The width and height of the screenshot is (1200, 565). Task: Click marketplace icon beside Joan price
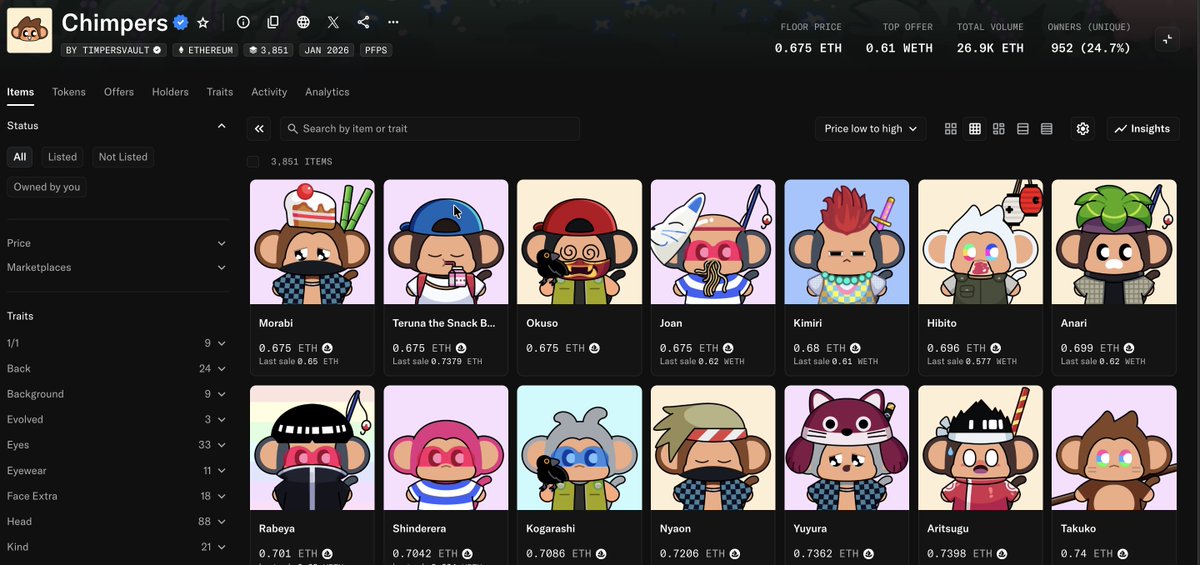click(728, 348)
